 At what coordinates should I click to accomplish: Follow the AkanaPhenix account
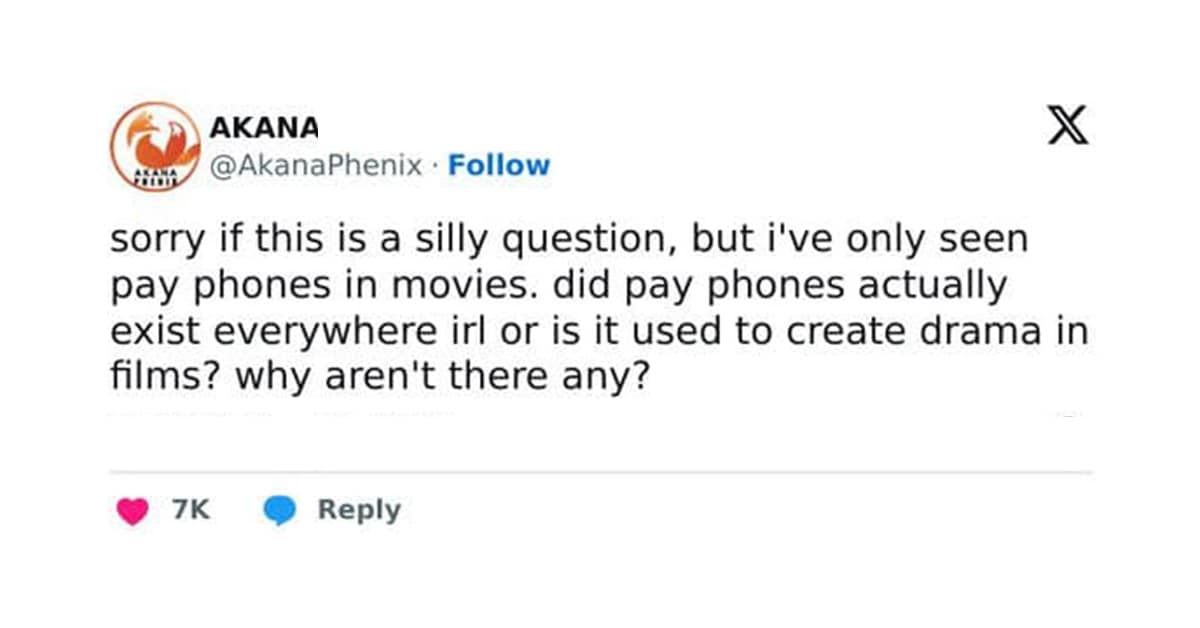pos(499,165)
